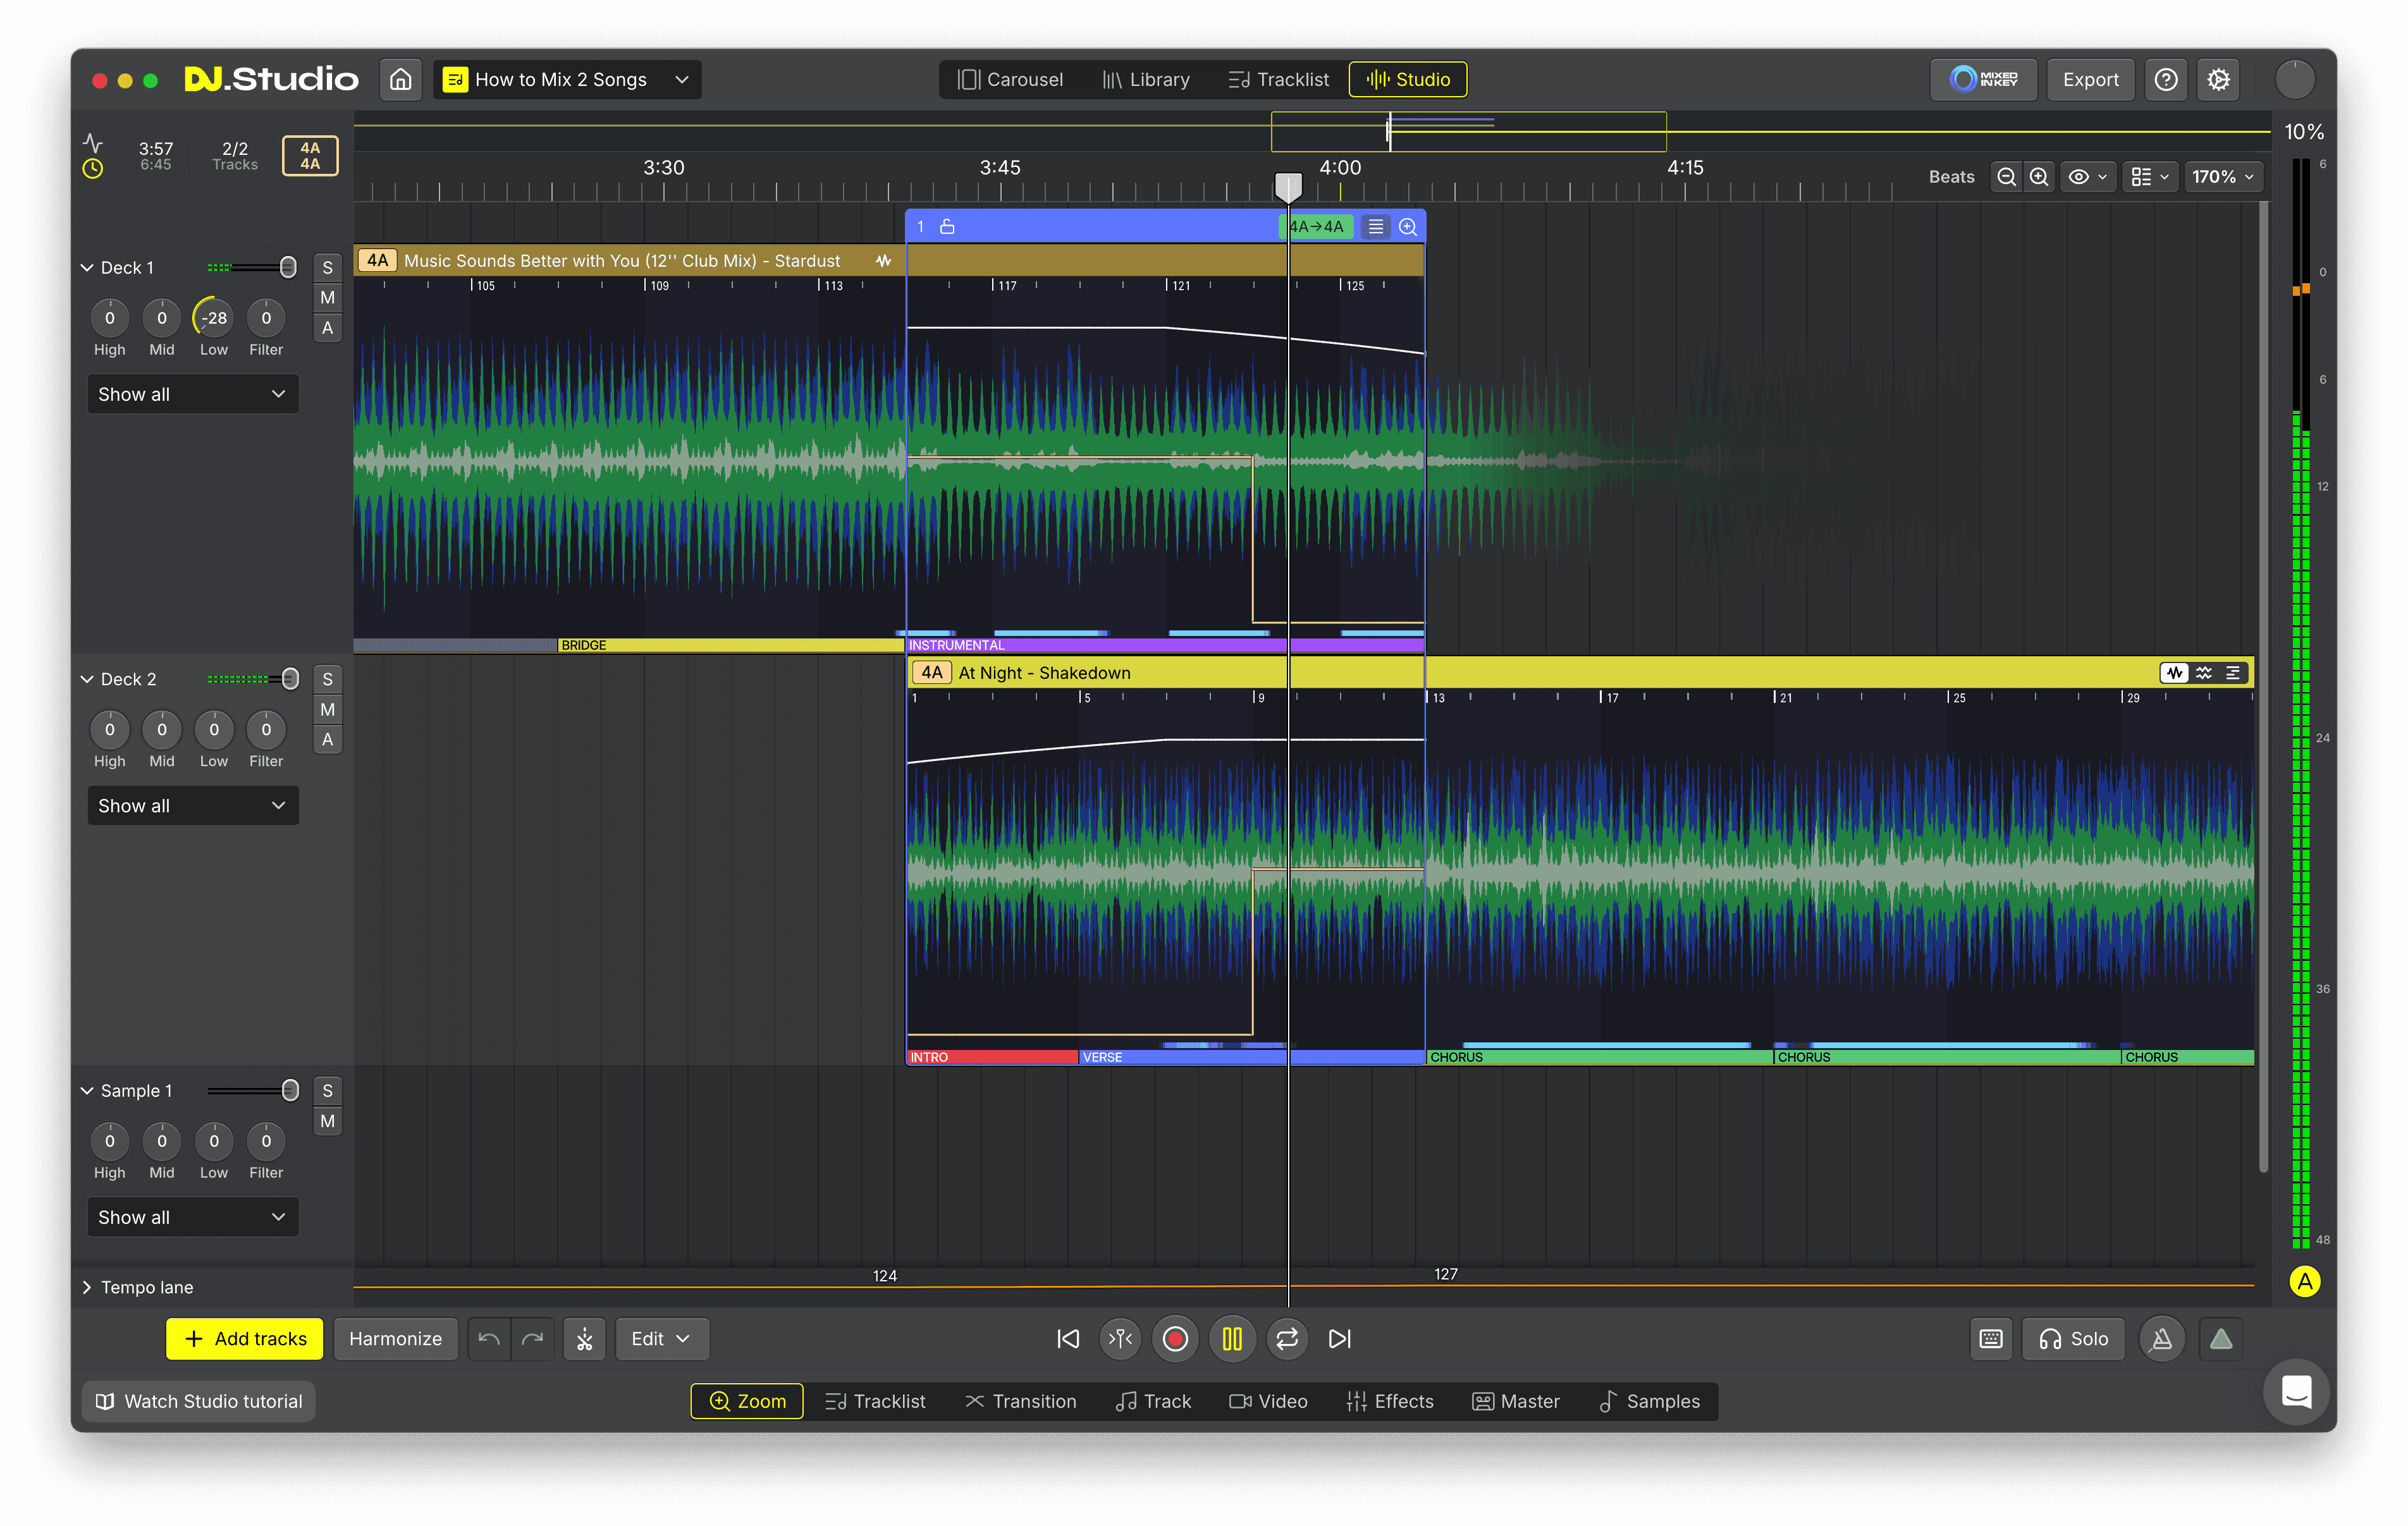The width and height of the screenshot is (2408, 1526).
Task: Open the Mixed In Key integration
Action: (1983, 79)
